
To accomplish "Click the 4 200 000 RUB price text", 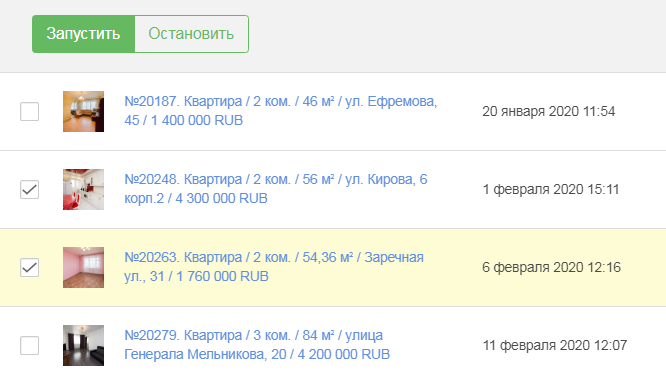I will tap(344, 354).
